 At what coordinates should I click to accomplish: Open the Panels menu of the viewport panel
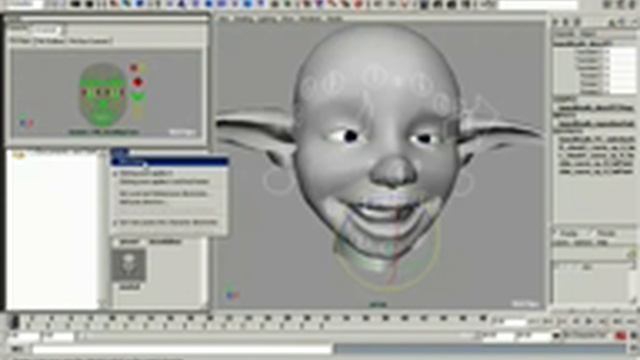(x=335, y=19)
